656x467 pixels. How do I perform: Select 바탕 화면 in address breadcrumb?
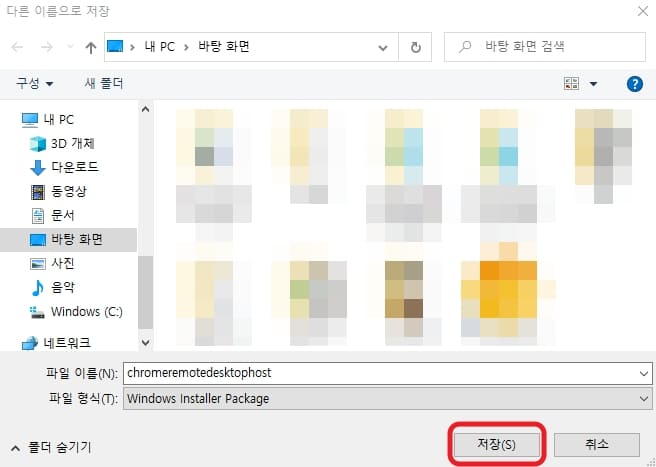point(223,46)
